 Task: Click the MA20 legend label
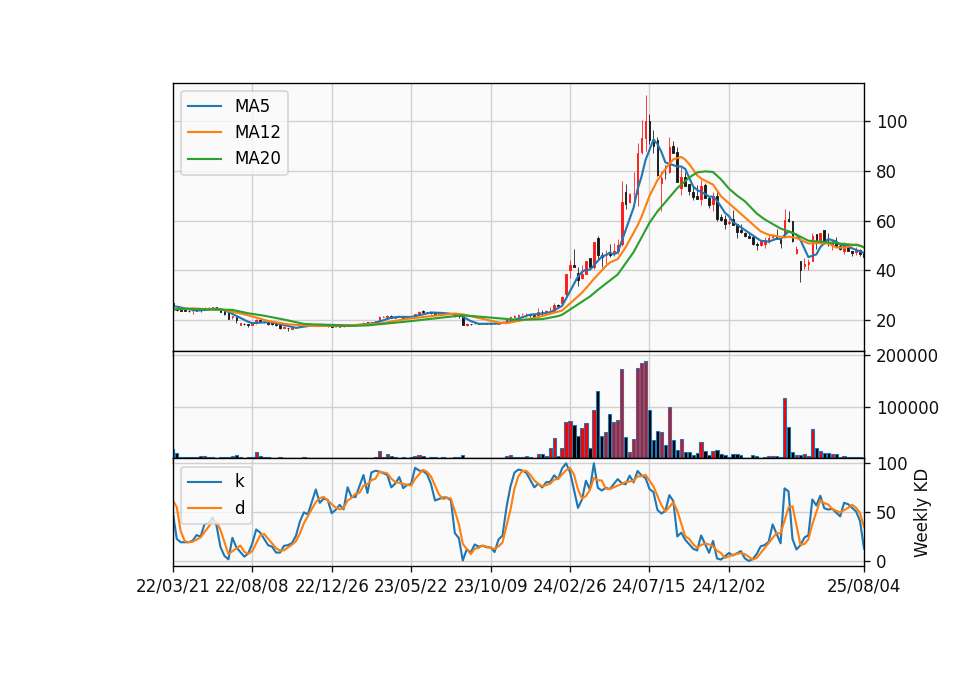257,158
